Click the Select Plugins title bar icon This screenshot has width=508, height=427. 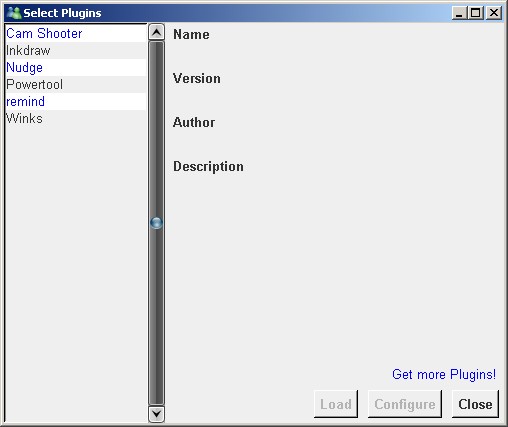(14, 13)
